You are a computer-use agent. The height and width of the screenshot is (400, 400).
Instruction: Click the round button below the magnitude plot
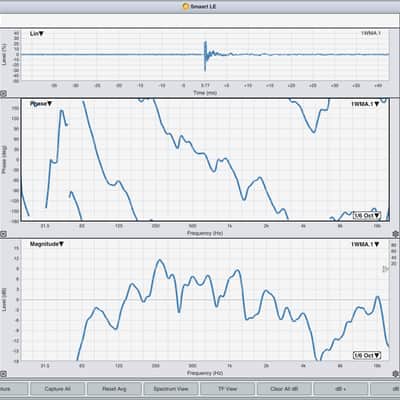pyautogui.click(x=3, y=374)
